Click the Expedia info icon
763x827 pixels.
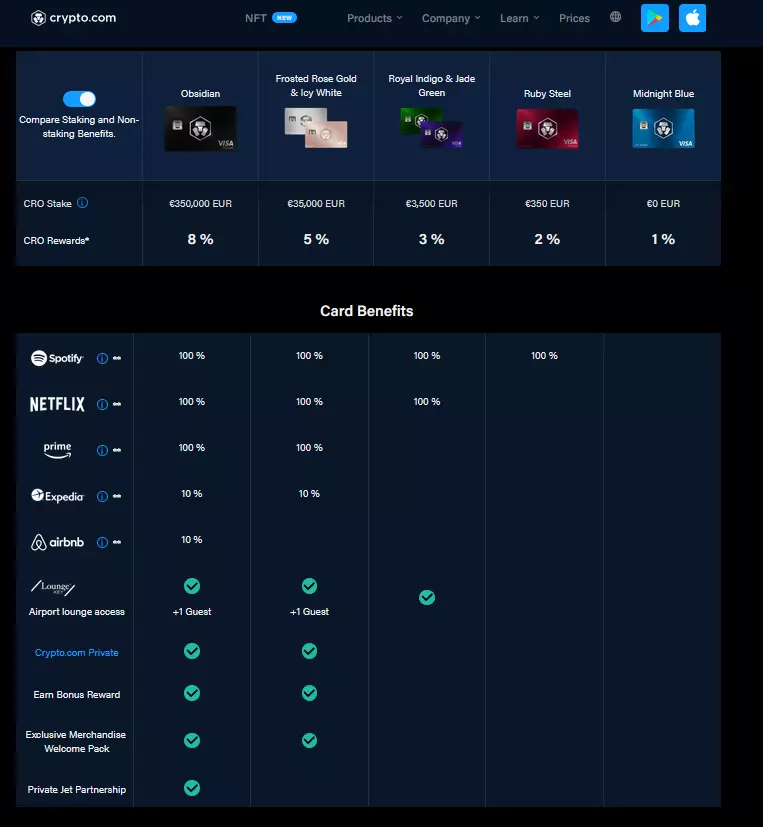click(102, 496)
